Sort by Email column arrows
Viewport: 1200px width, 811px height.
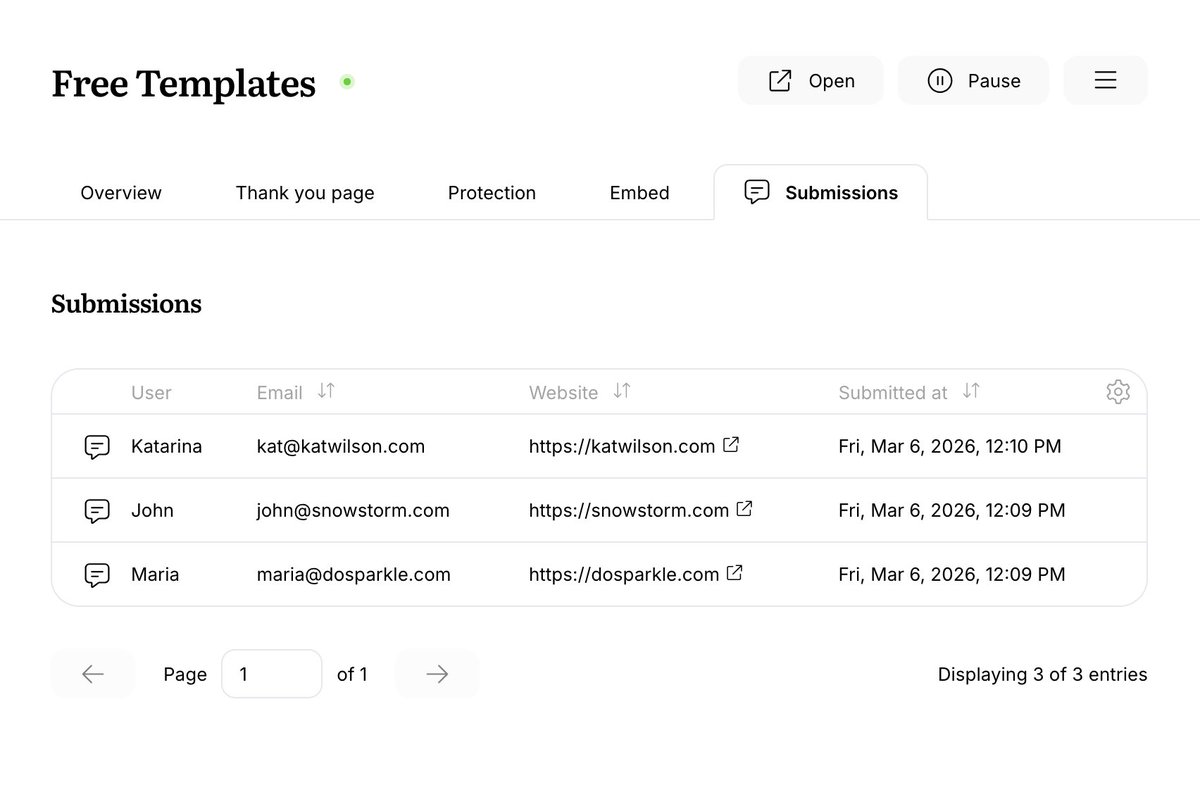pyautogui.click(x=326, y=391)
